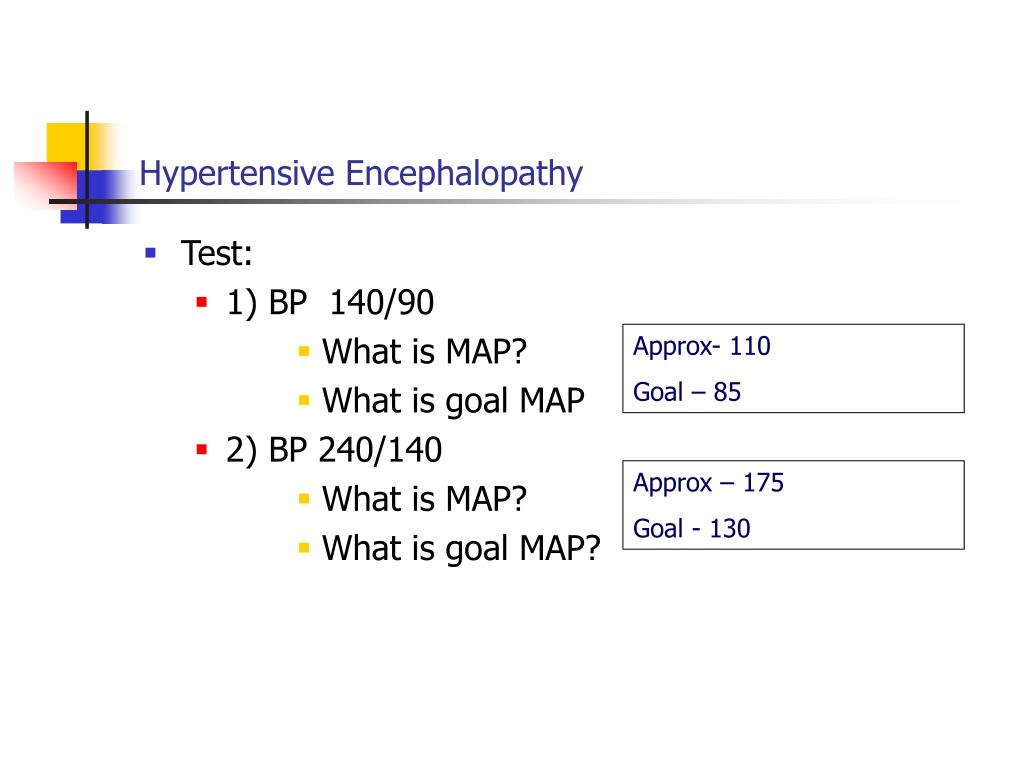Select the Test: text line
Screen dimensions: 1024x768
point(217,253)
